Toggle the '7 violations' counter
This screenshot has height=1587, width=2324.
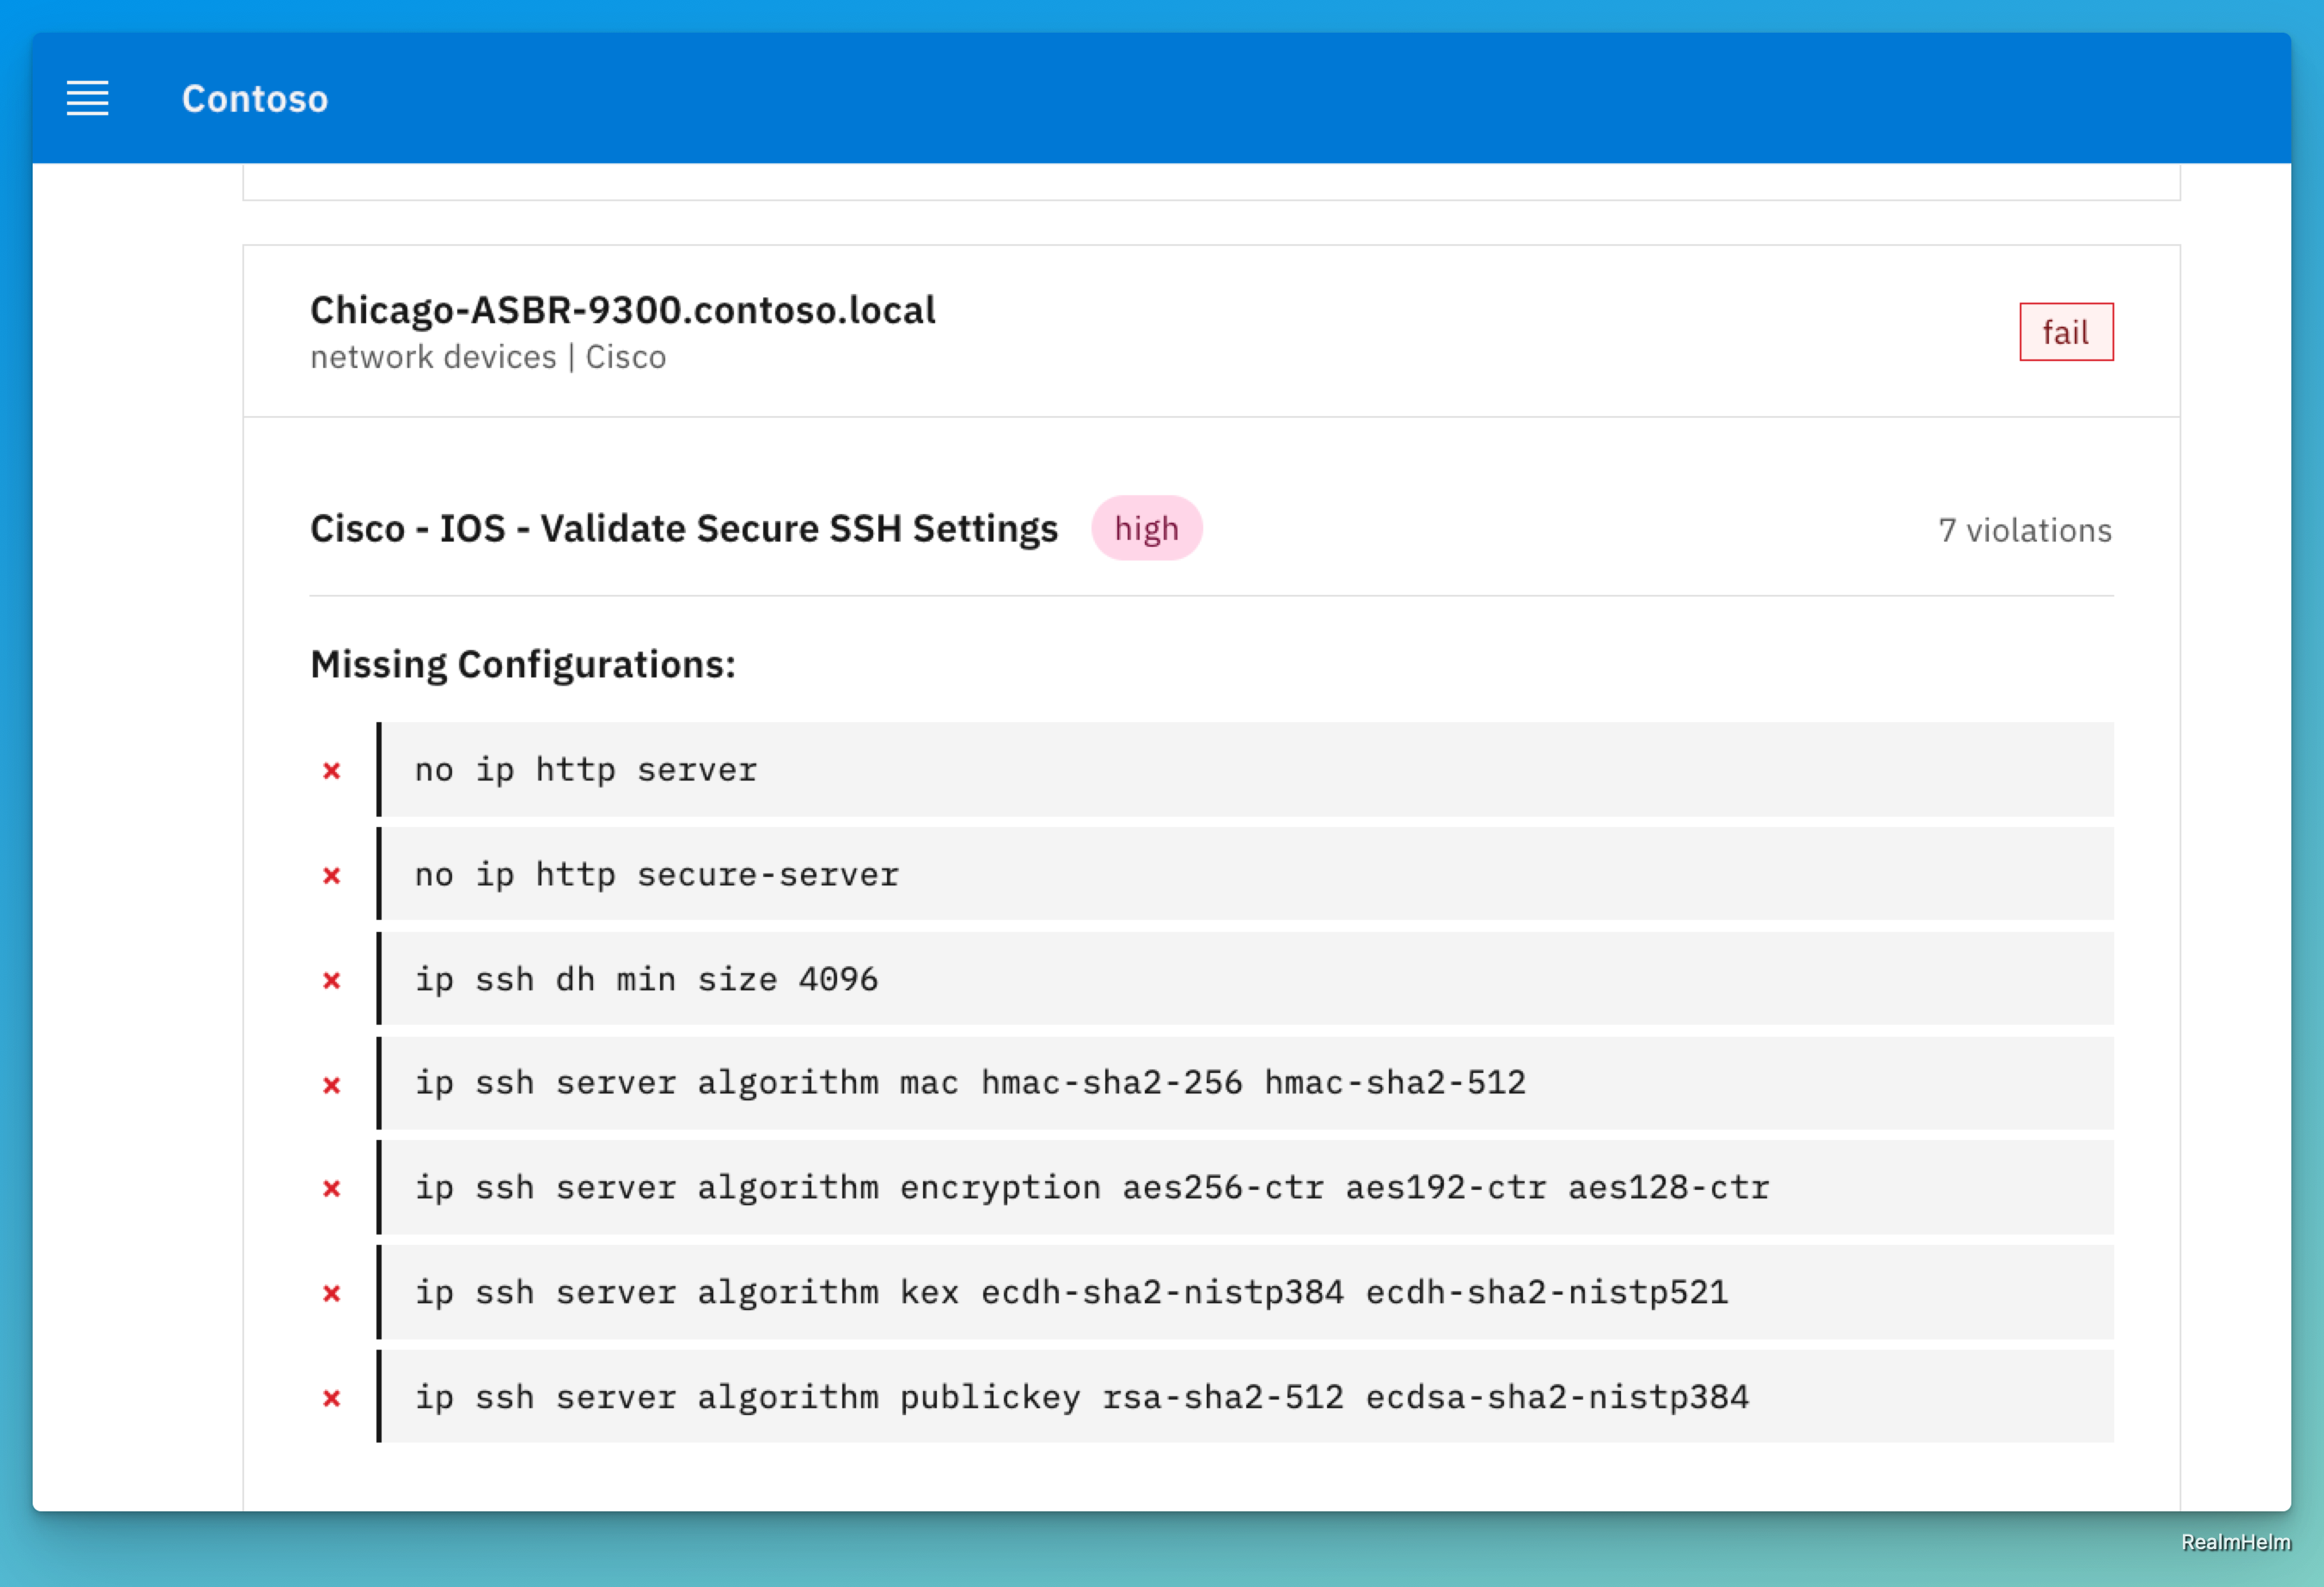tap(2025, 530)
